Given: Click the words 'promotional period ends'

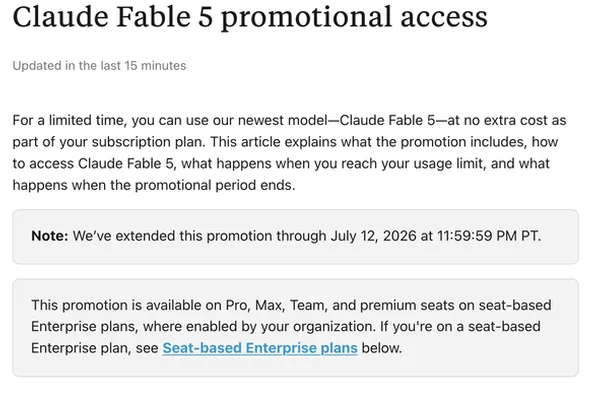Looking at the screenshot, I should 215,185.
